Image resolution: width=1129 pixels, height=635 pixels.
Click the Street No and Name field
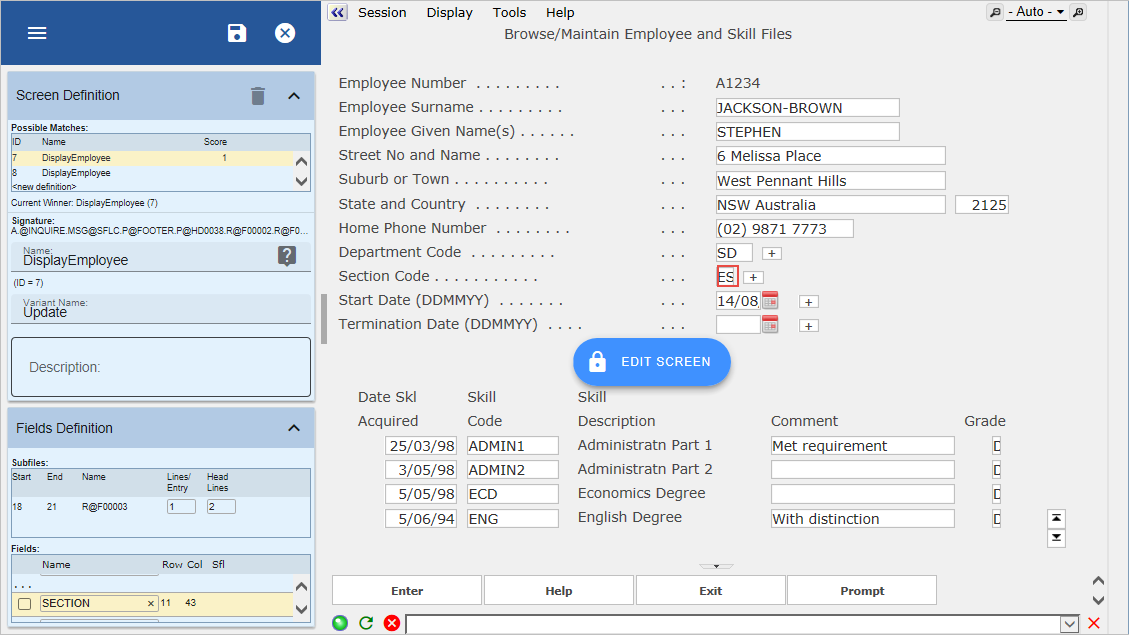click(x=830, y=156)
